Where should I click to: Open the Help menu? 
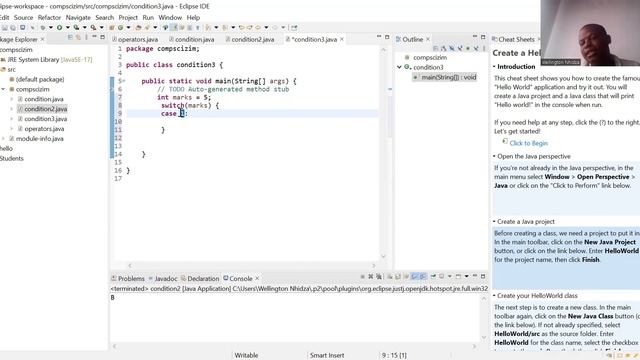193,18
